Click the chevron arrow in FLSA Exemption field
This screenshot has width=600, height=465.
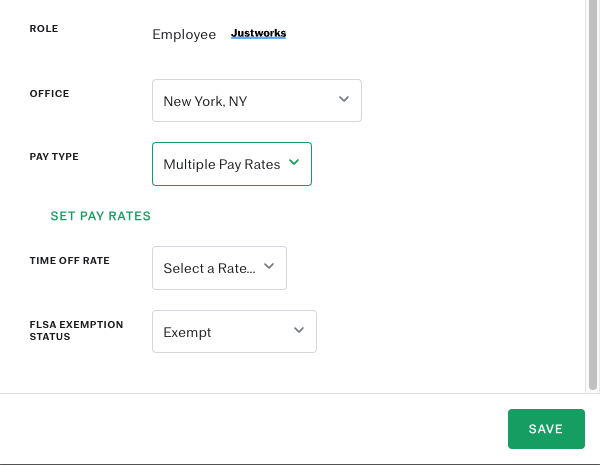[299, 330]
